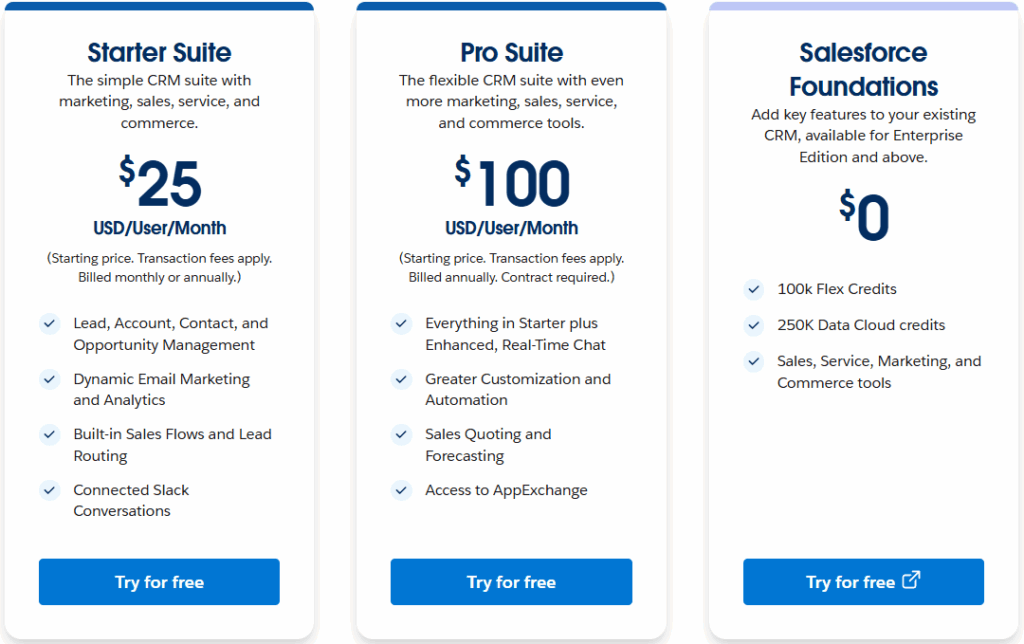Image resolution: width=1024 pixels, height=644 pixels.
Task: Select the Starter Suite heading
Action: click(159, 52)
